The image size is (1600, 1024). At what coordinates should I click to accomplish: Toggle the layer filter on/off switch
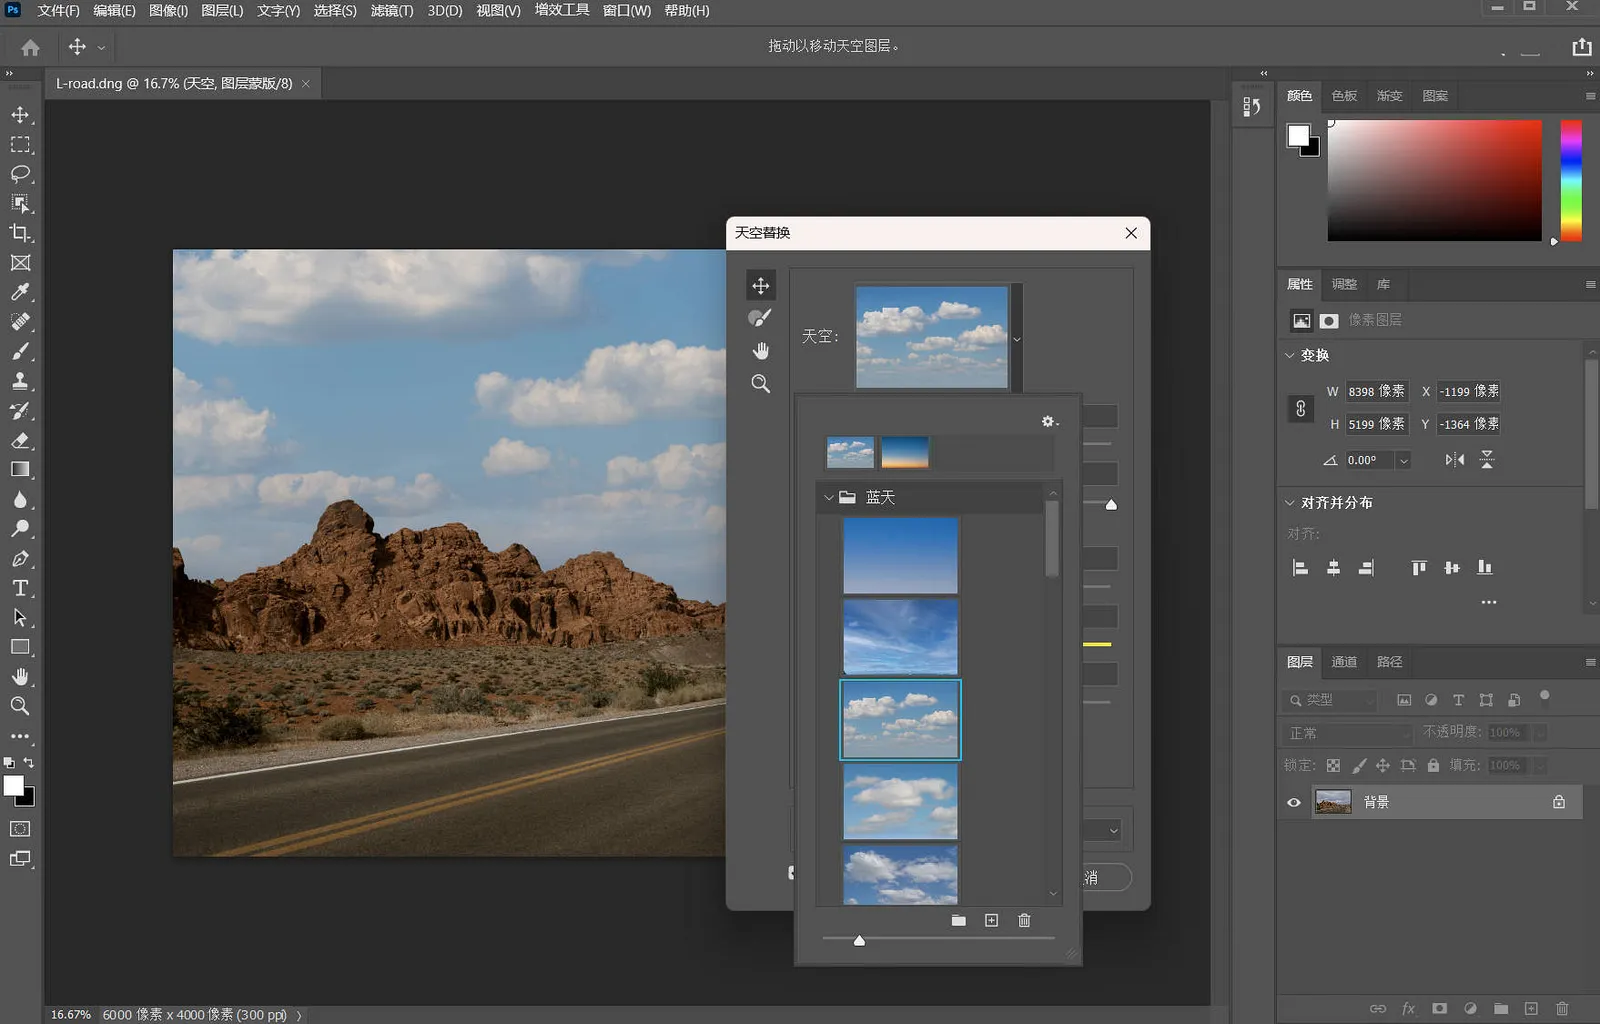pos(1544,697)
